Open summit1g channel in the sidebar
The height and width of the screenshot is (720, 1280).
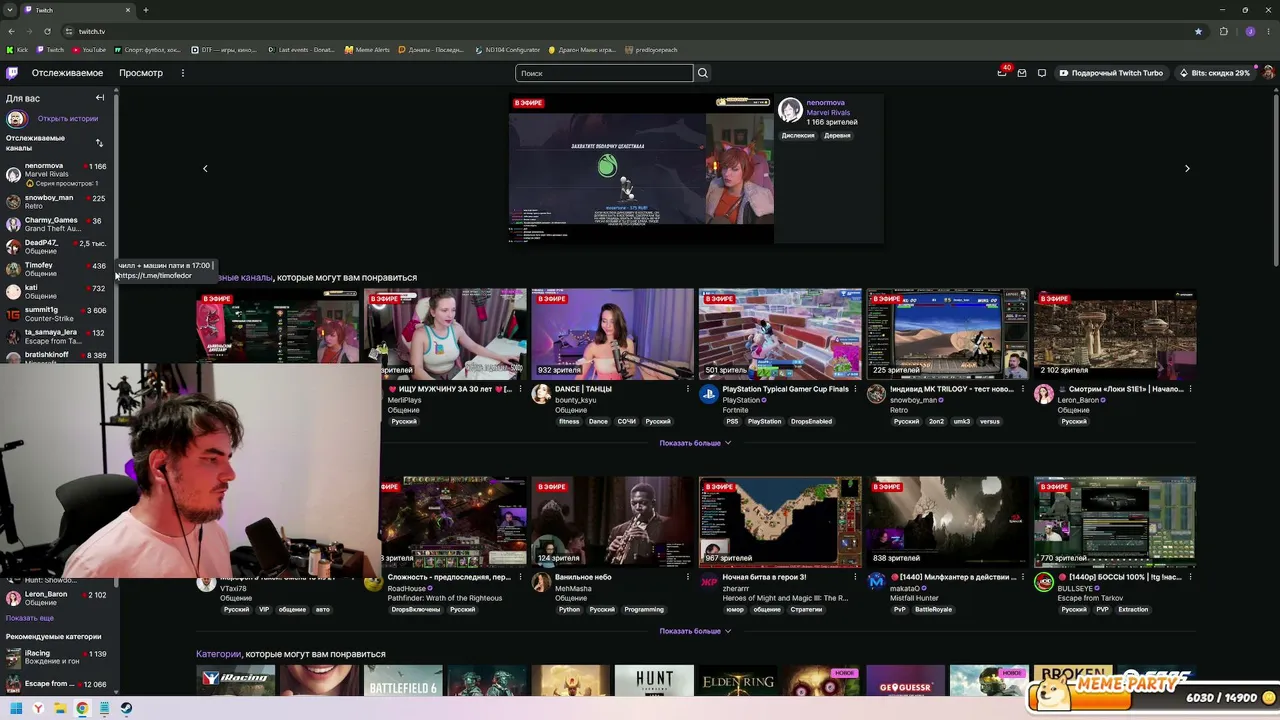(x=55, y=314)
